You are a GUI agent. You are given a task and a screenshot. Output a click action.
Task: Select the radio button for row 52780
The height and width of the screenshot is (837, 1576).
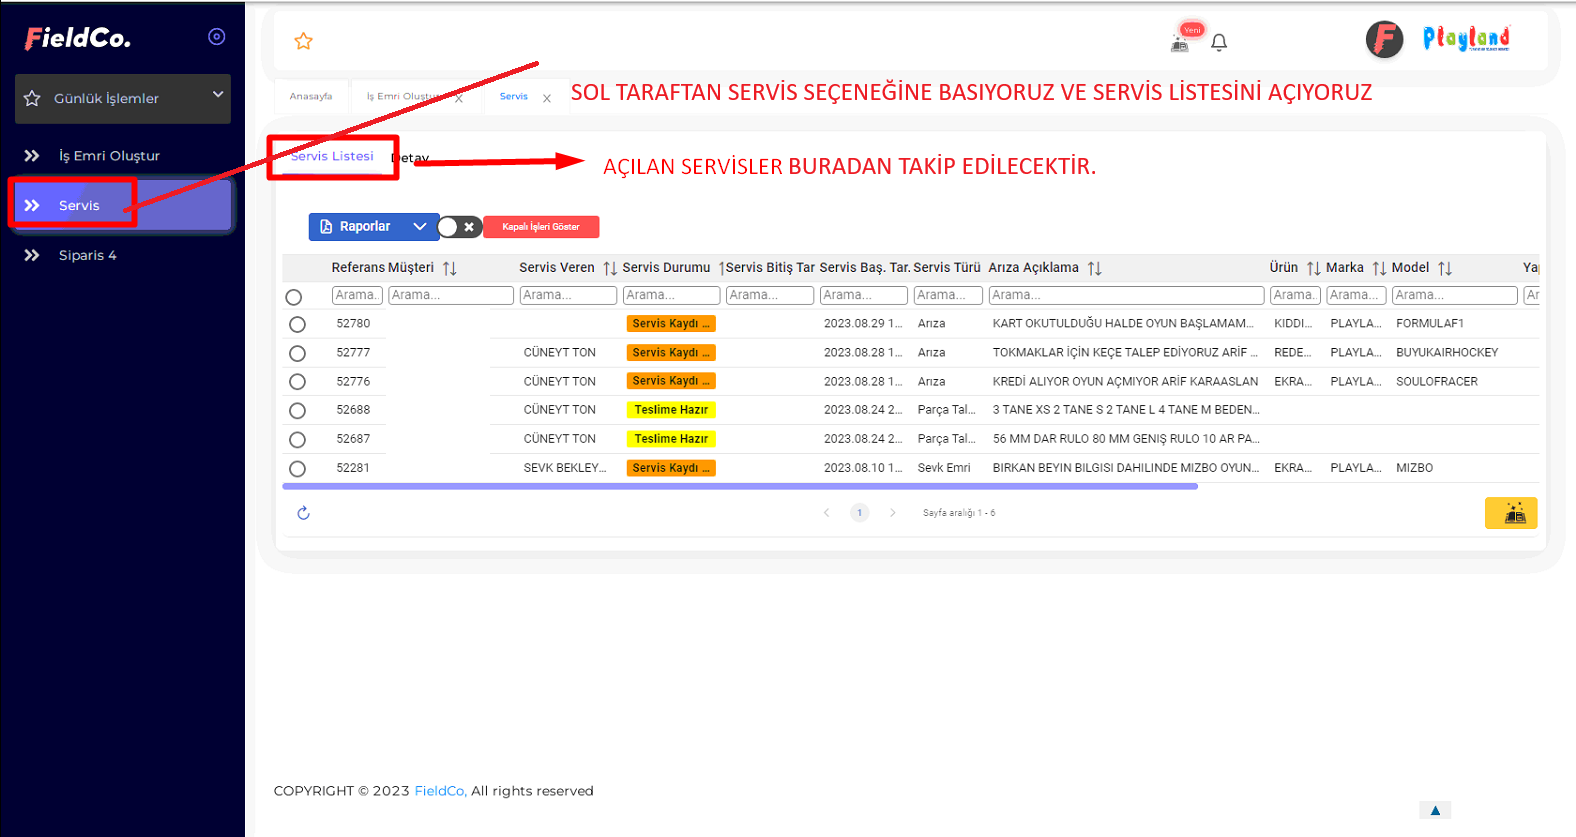pyautogui.click(x=297, y=324)
